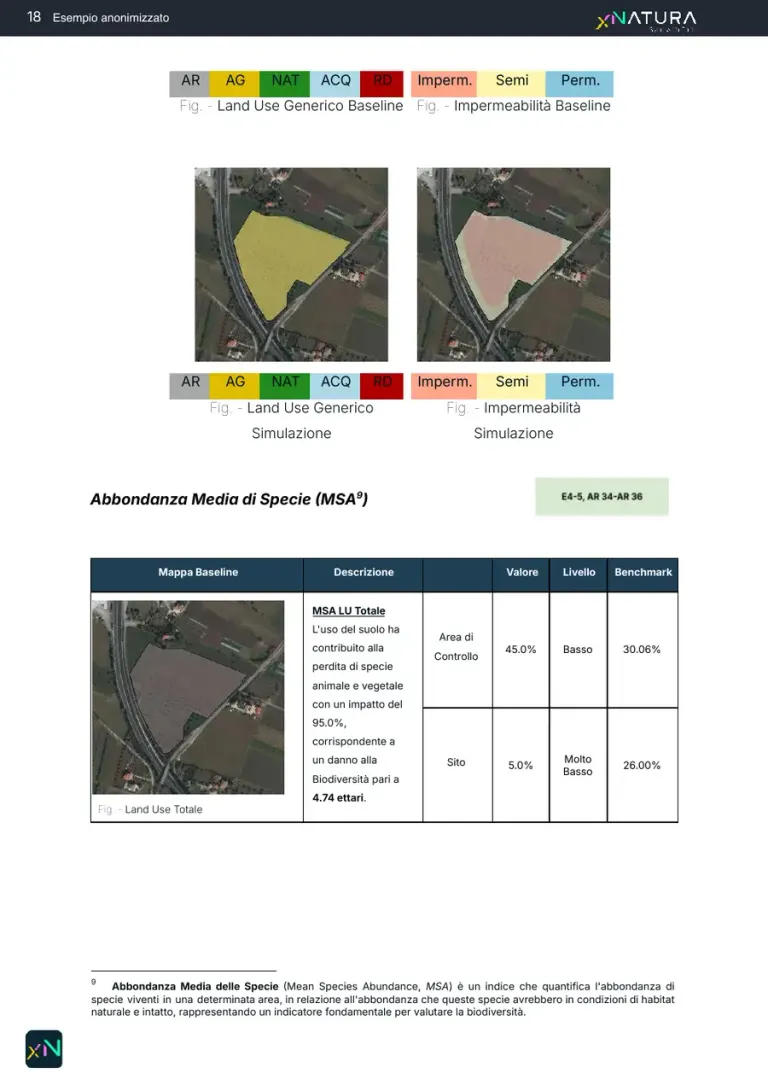Select the ACQ swatch above Land Use Generico Simulazione
The image size is (768, 1085).
tap(335, 385)
